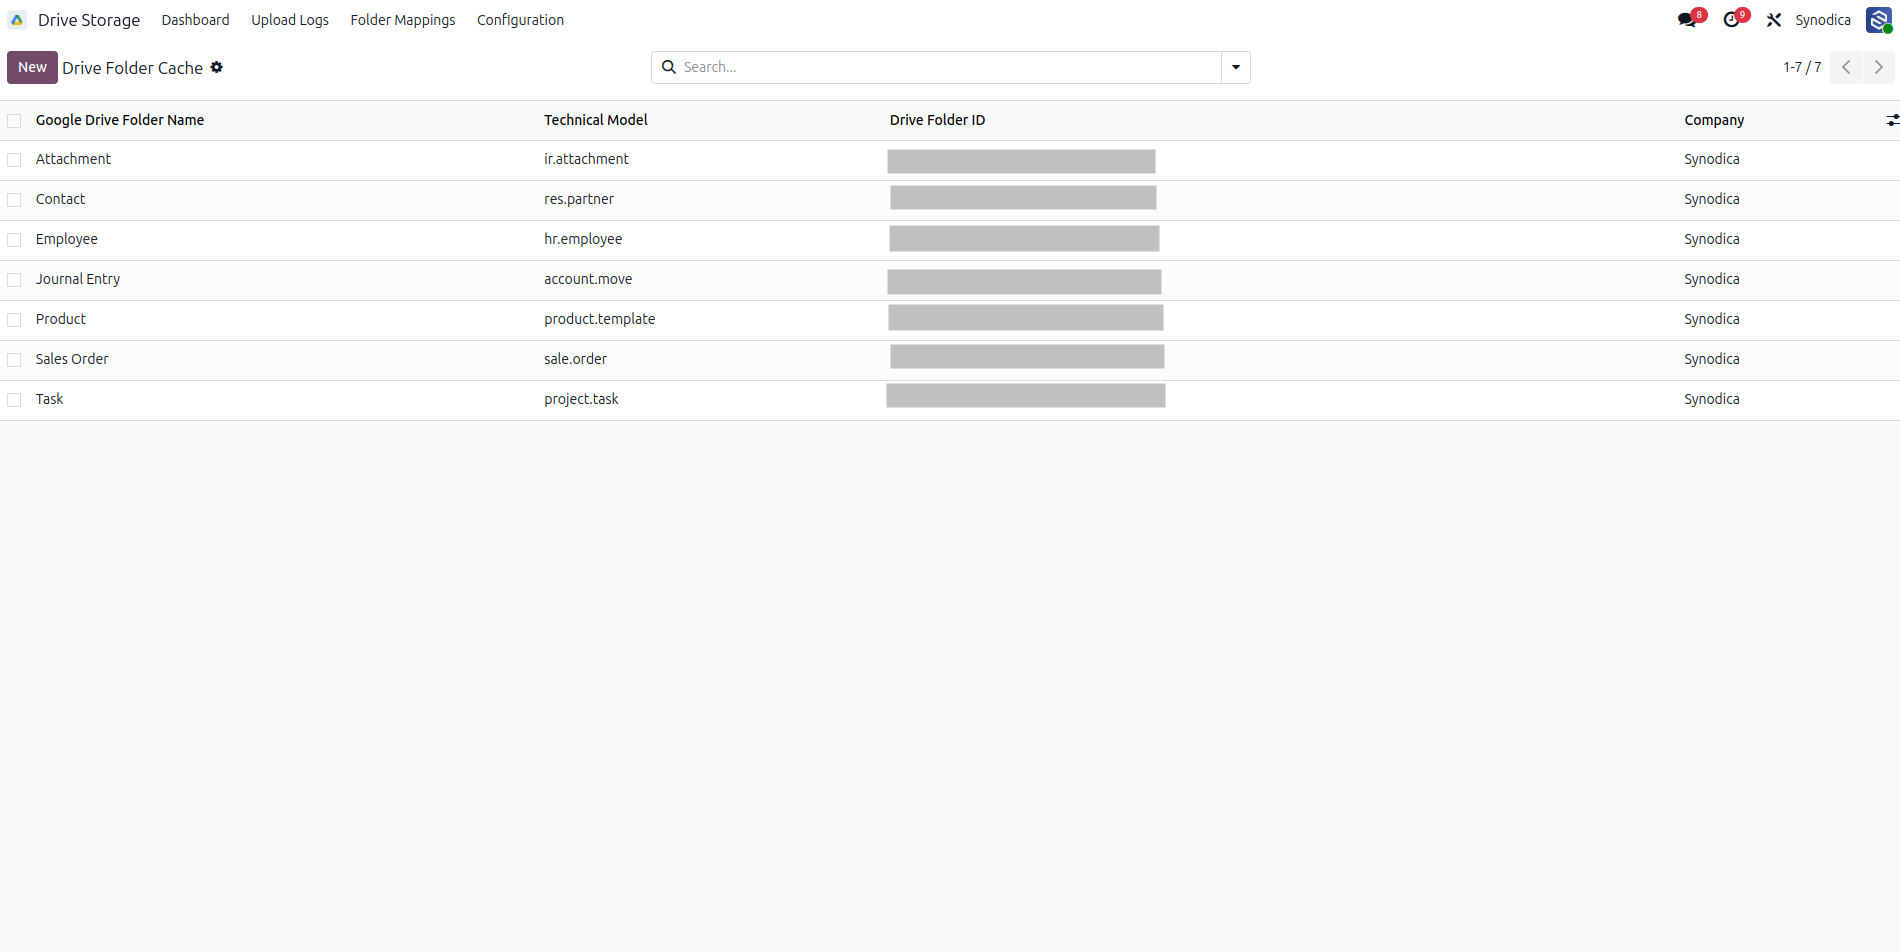Screen dimensions: 1900x952
Task: Open the Task folder record
Action: coord(49,399)
